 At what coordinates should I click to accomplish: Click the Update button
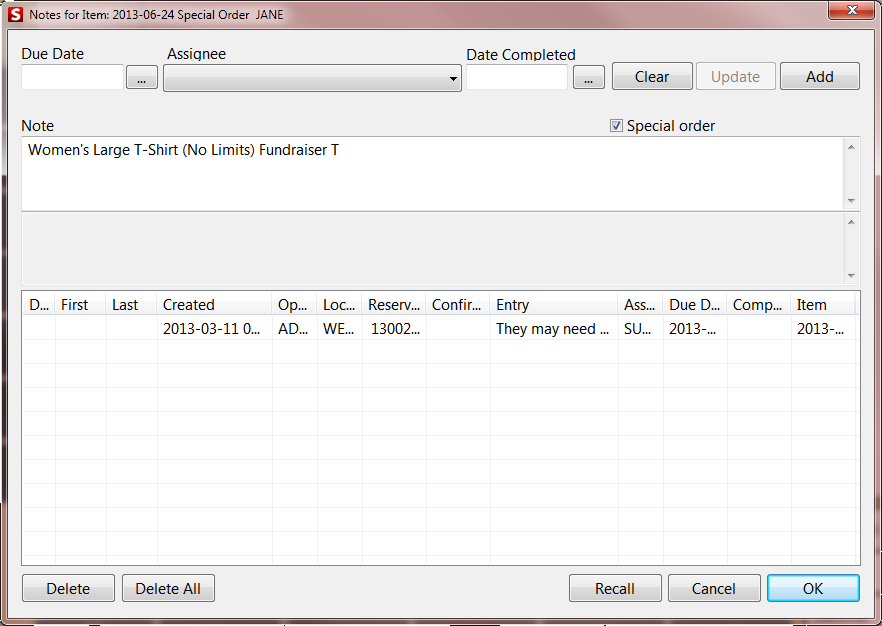click(735, 76)
